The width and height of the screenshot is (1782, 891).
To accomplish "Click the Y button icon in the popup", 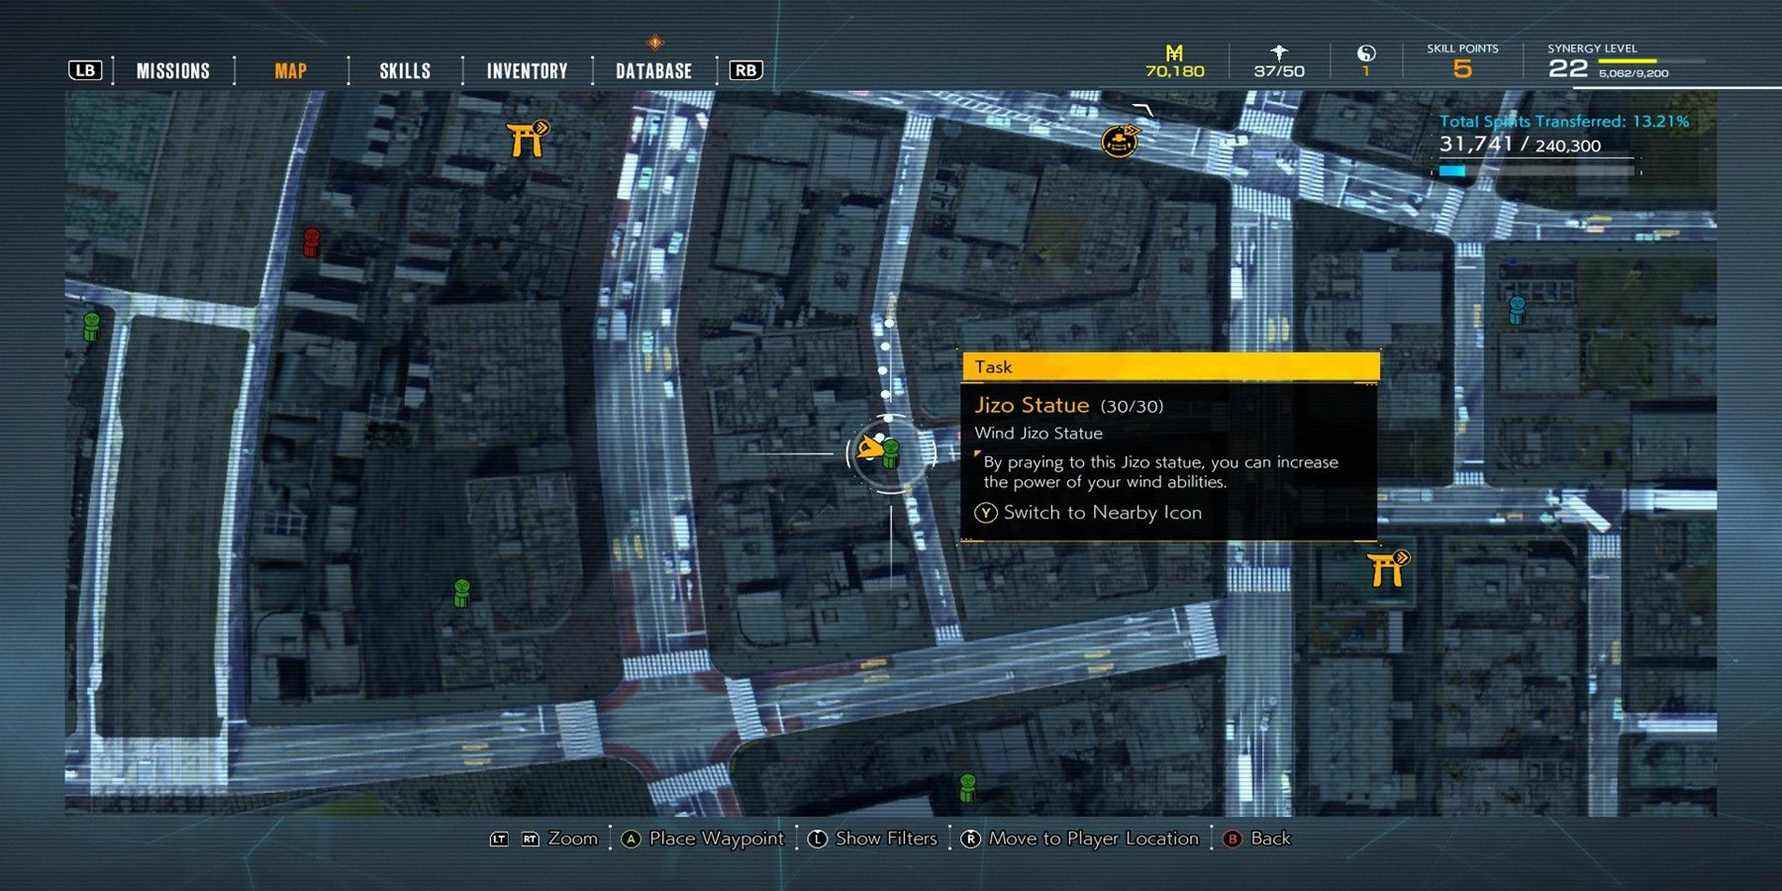I will [x=986, y=513].
